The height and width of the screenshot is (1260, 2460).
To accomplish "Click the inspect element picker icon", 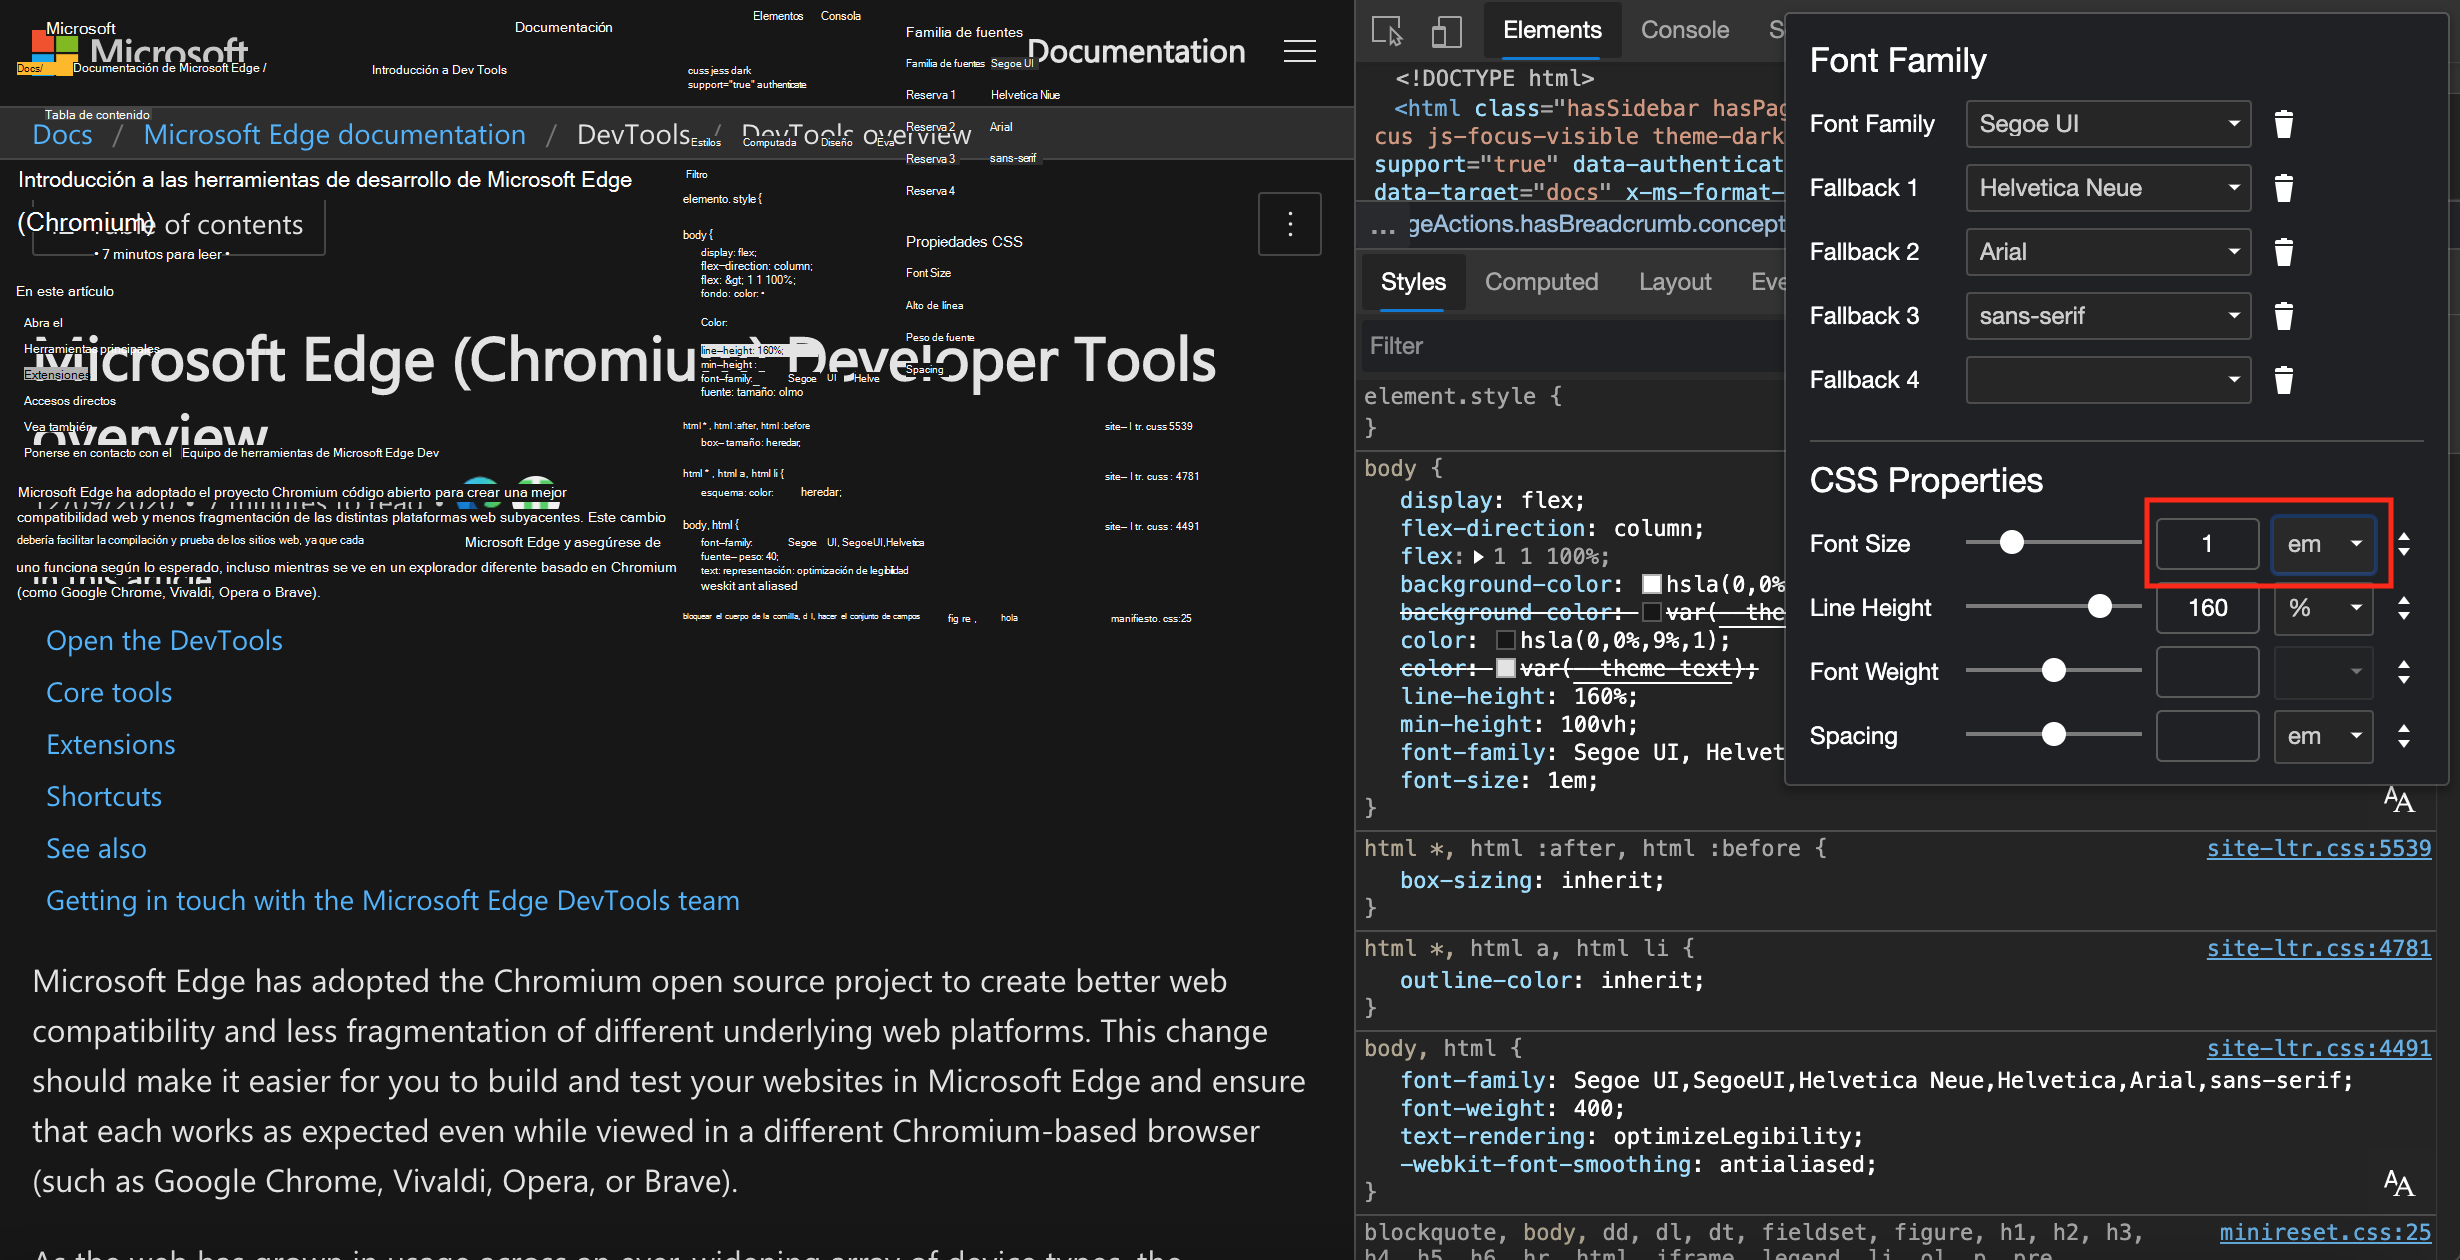I will tap(1387, 31).
